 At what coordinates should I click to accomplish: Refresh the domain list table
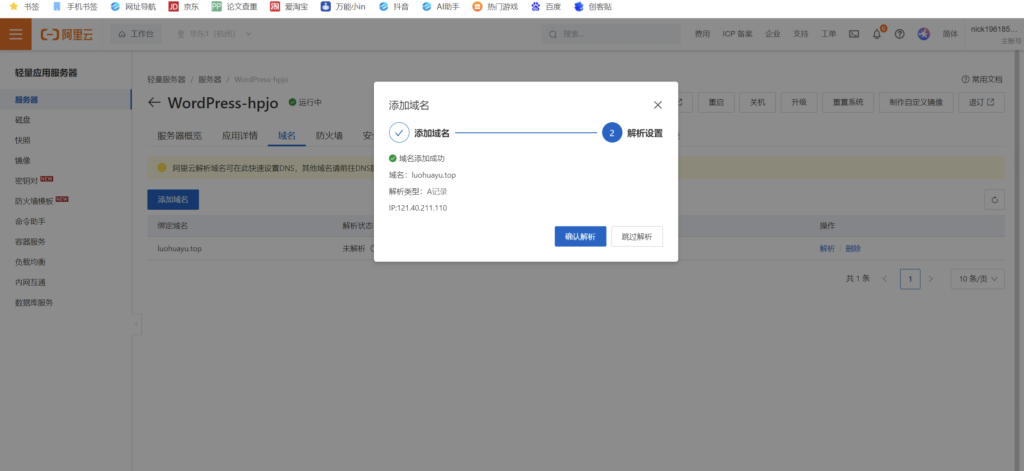tap(994, 200)
